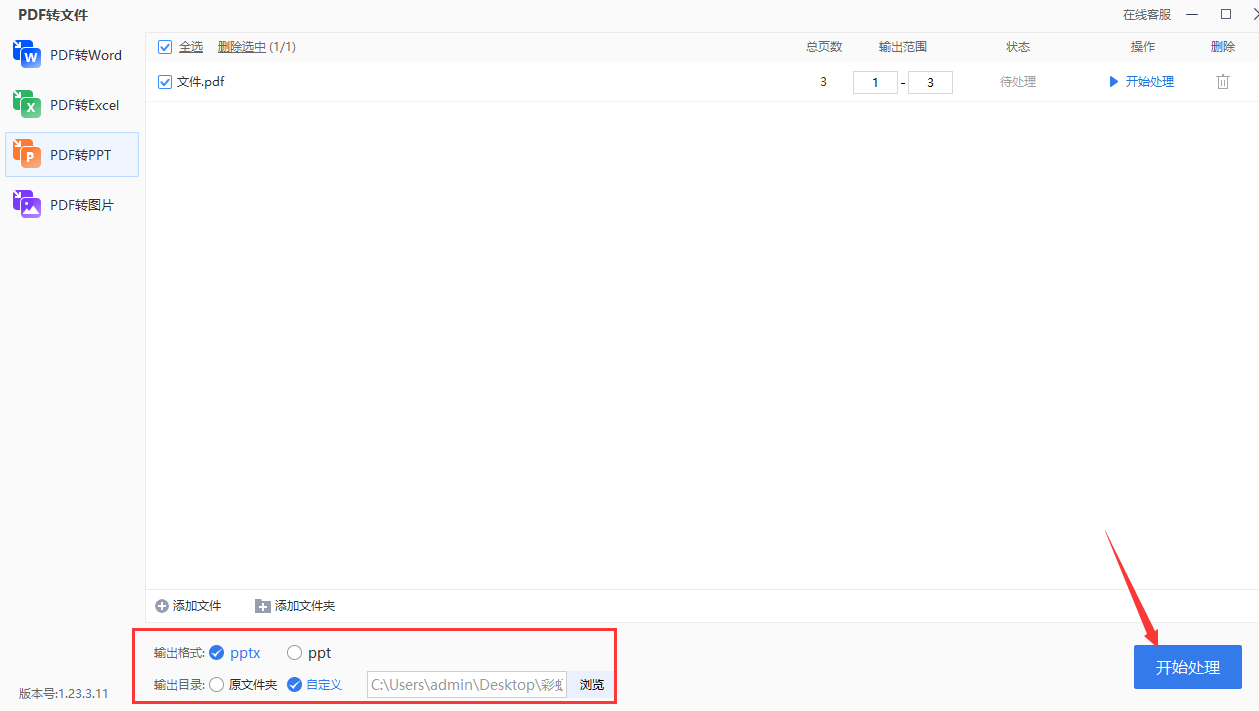
Task: Open the PDF转Excel converter
Action: pos(71,105)
